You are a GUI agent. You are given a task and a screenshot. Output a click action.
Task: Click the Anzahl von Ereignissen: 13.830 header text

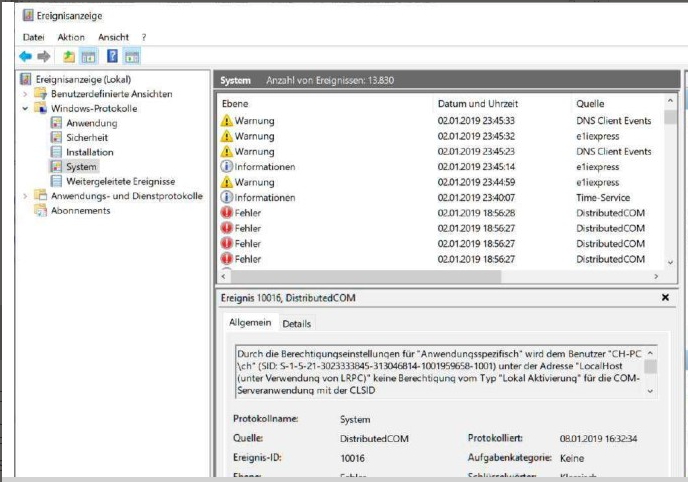click(x=330, y=80)
